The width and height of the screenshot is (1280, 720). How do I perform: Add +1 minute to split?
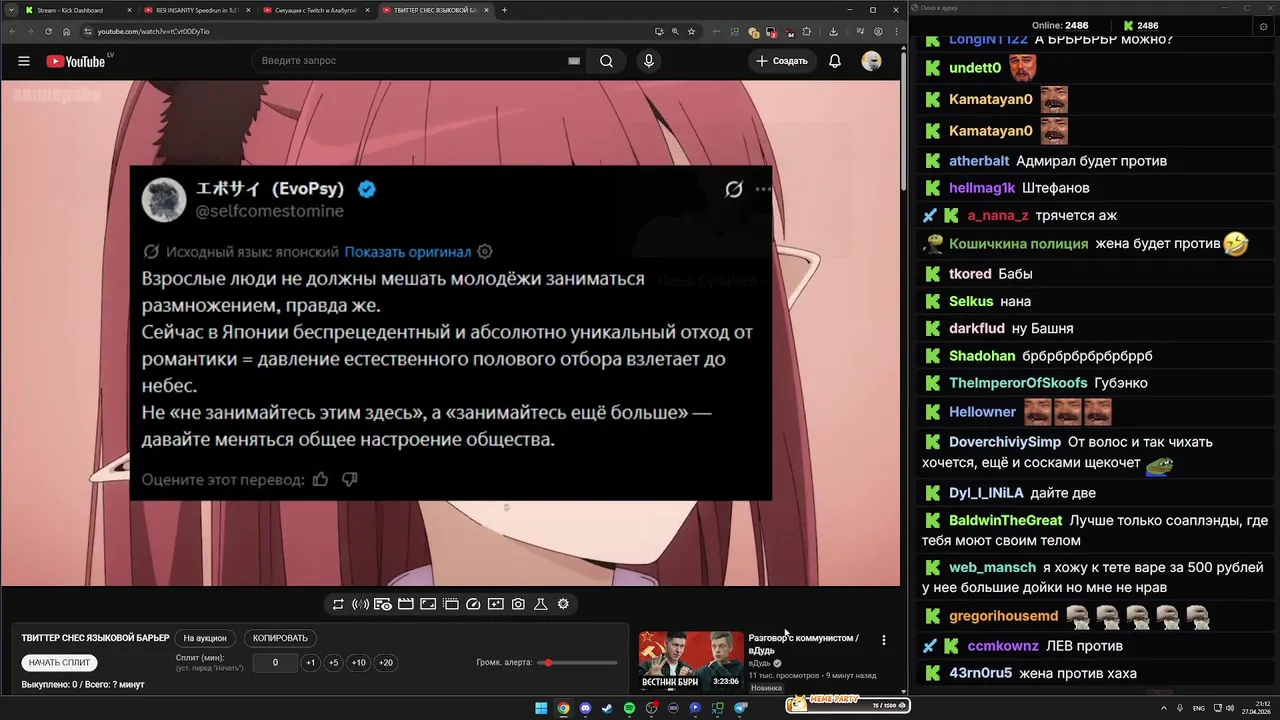click(x=311, y=662)
